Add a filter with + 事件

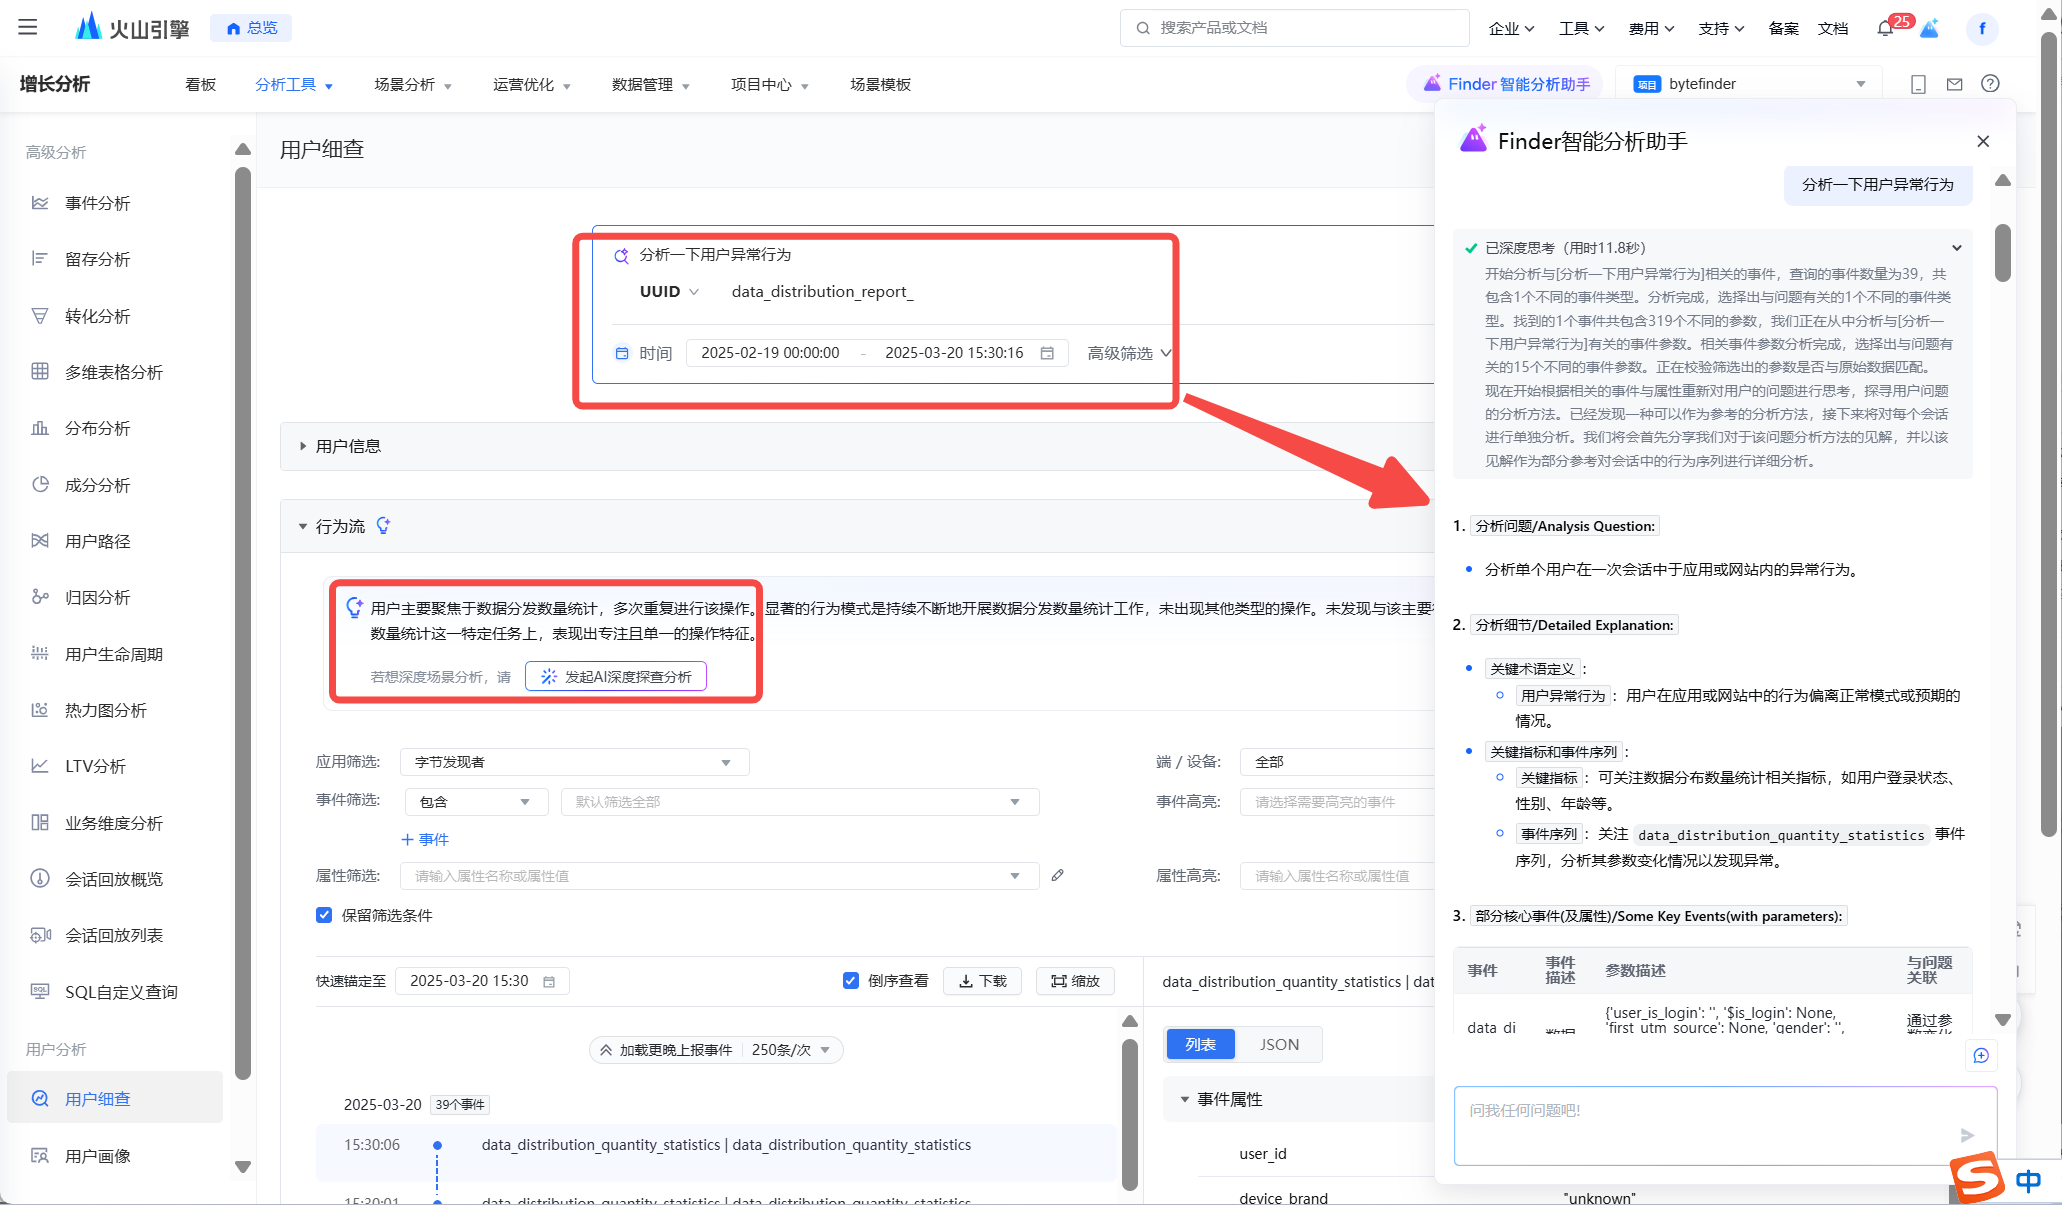tap(425, 839)
